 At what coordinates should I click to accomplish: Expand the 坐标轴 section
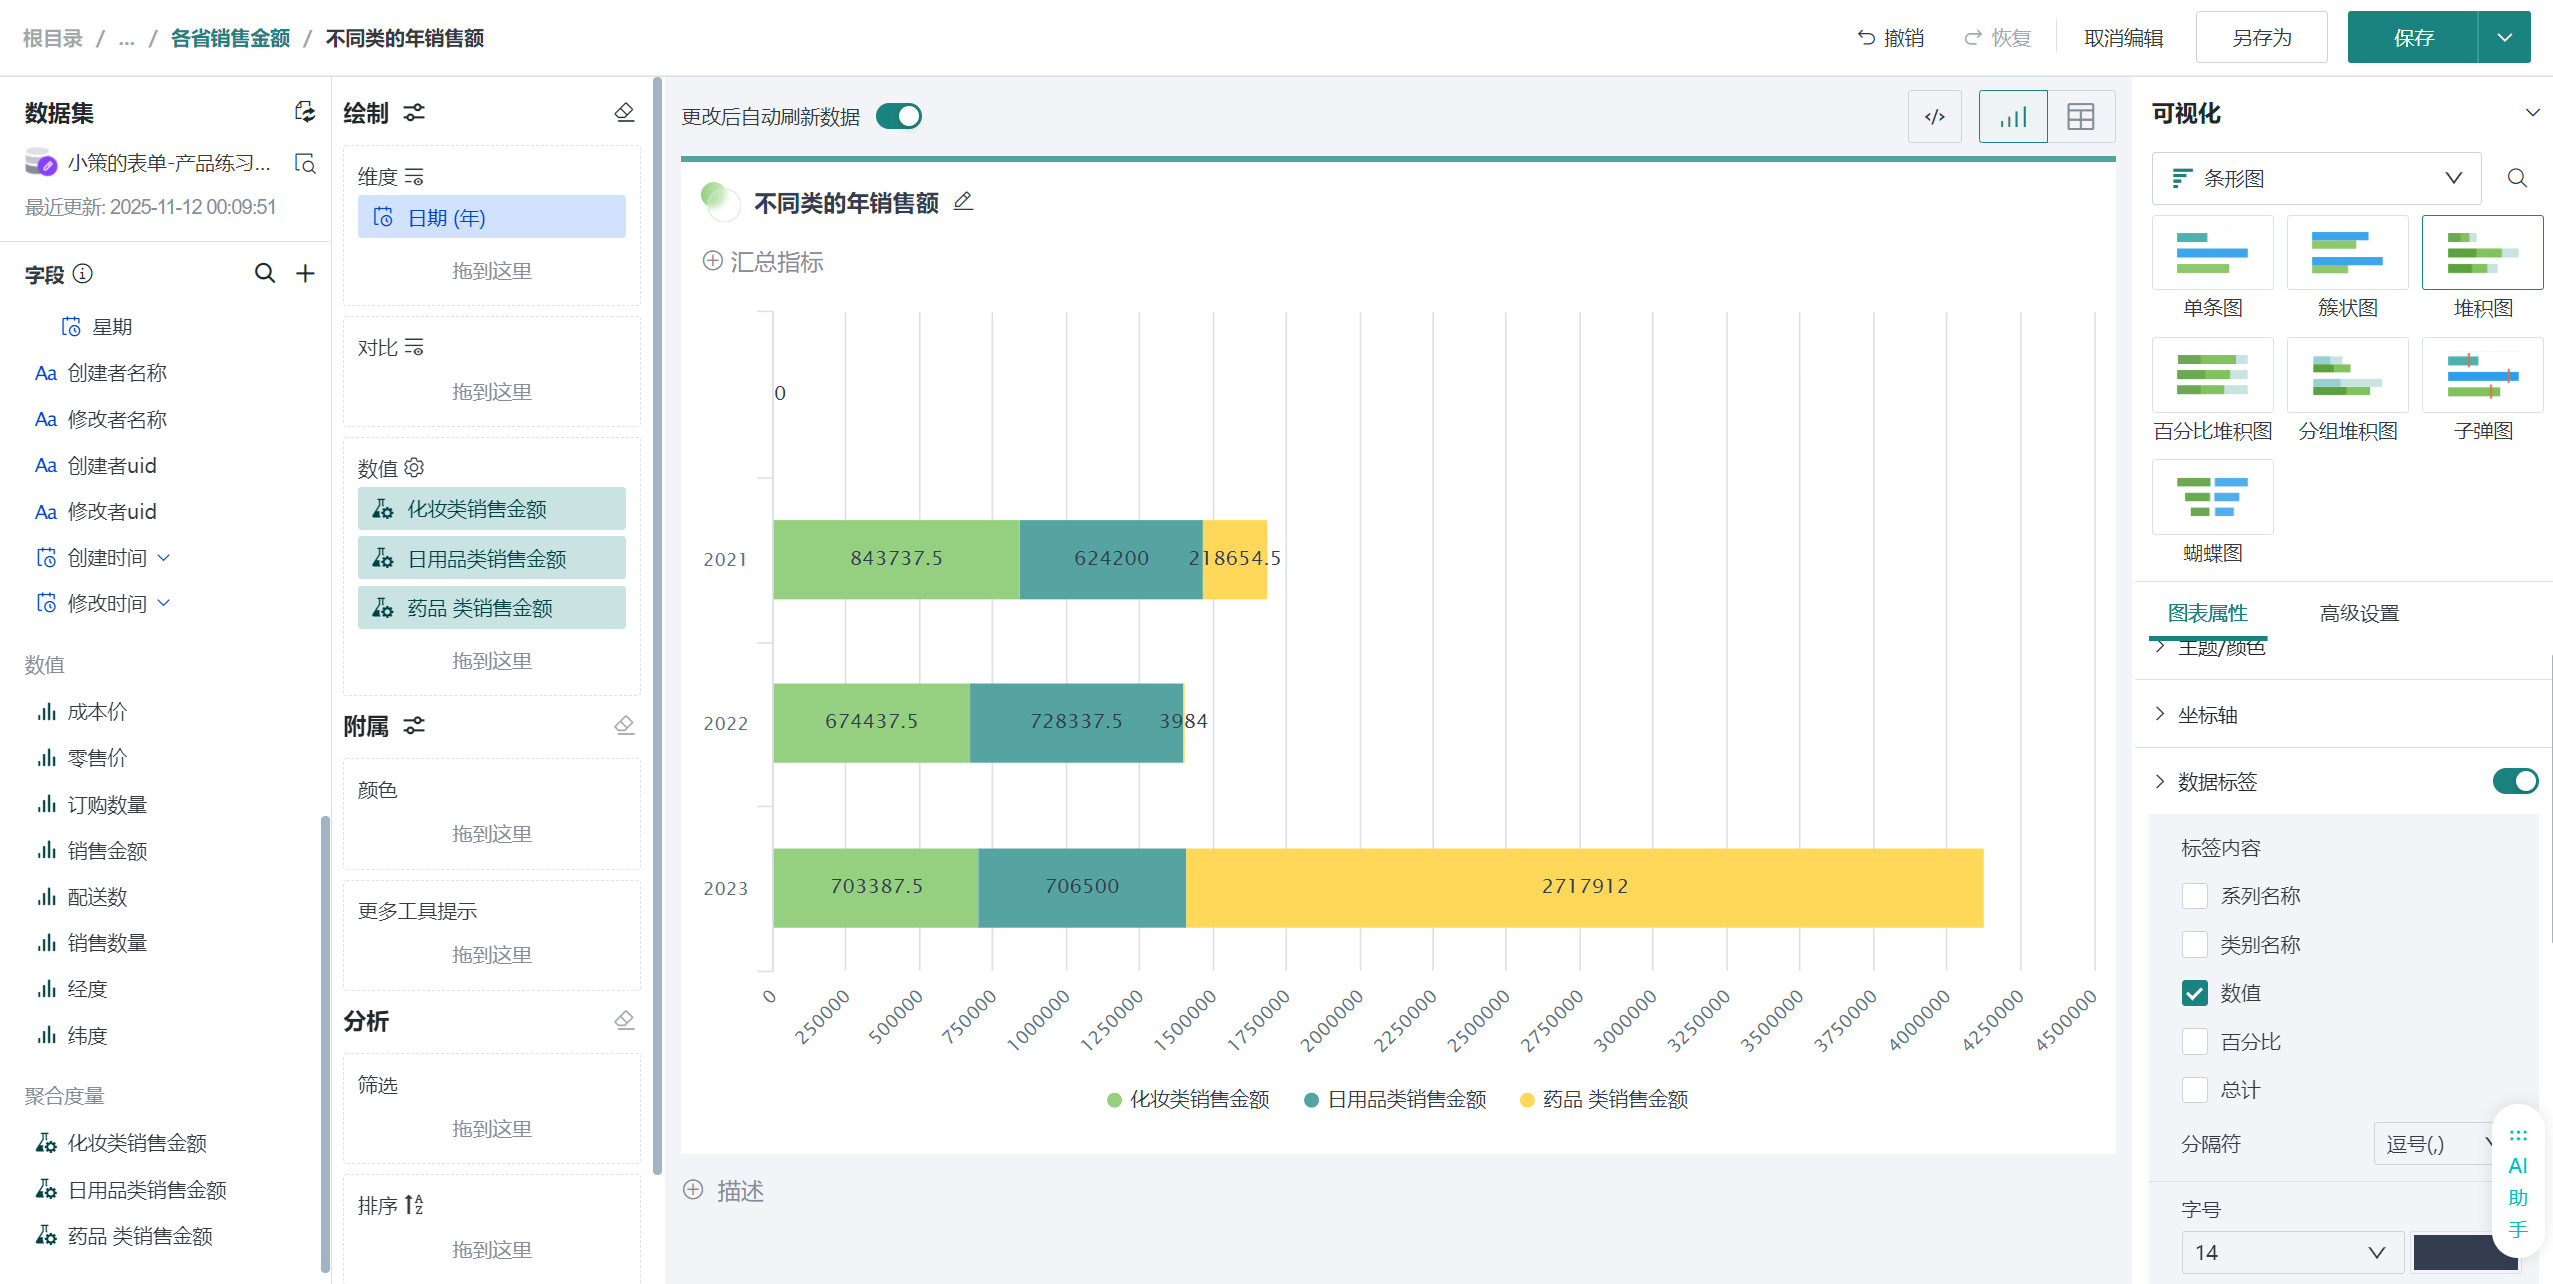[x=2207, y=714]
